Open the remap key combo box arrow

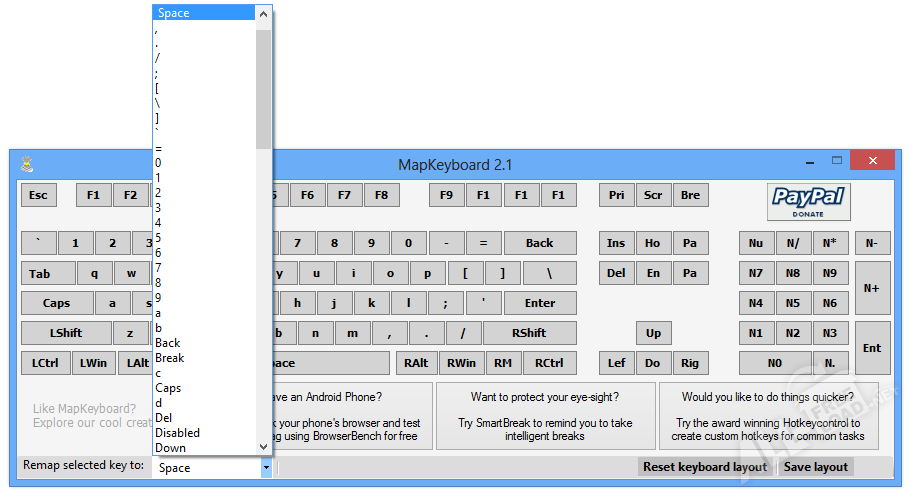[266, 468]
